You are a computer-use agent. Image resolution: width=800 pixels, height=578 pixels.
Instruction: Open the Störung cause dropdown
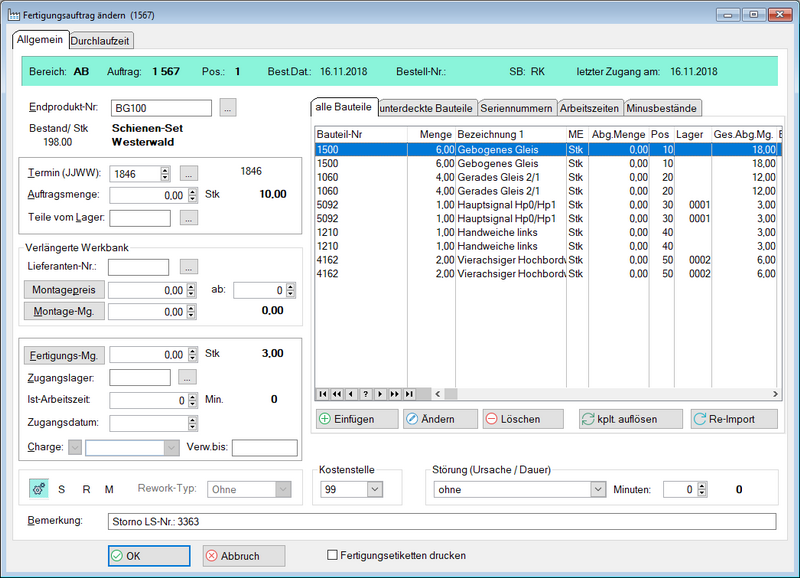pos(598,490)
